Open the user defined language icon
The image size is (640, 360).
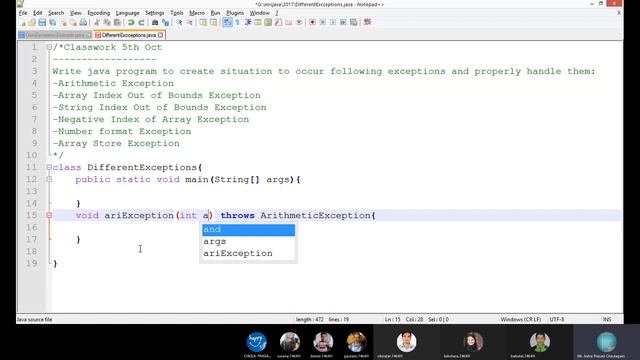[258, 22]
